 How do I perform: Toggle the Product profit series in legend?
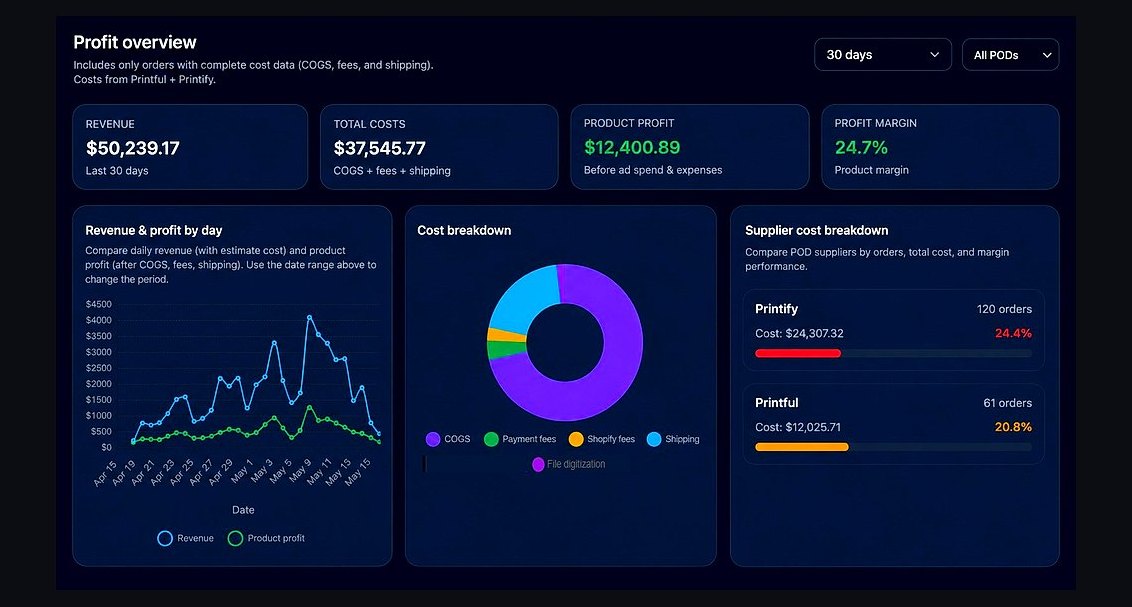point(266,538)
